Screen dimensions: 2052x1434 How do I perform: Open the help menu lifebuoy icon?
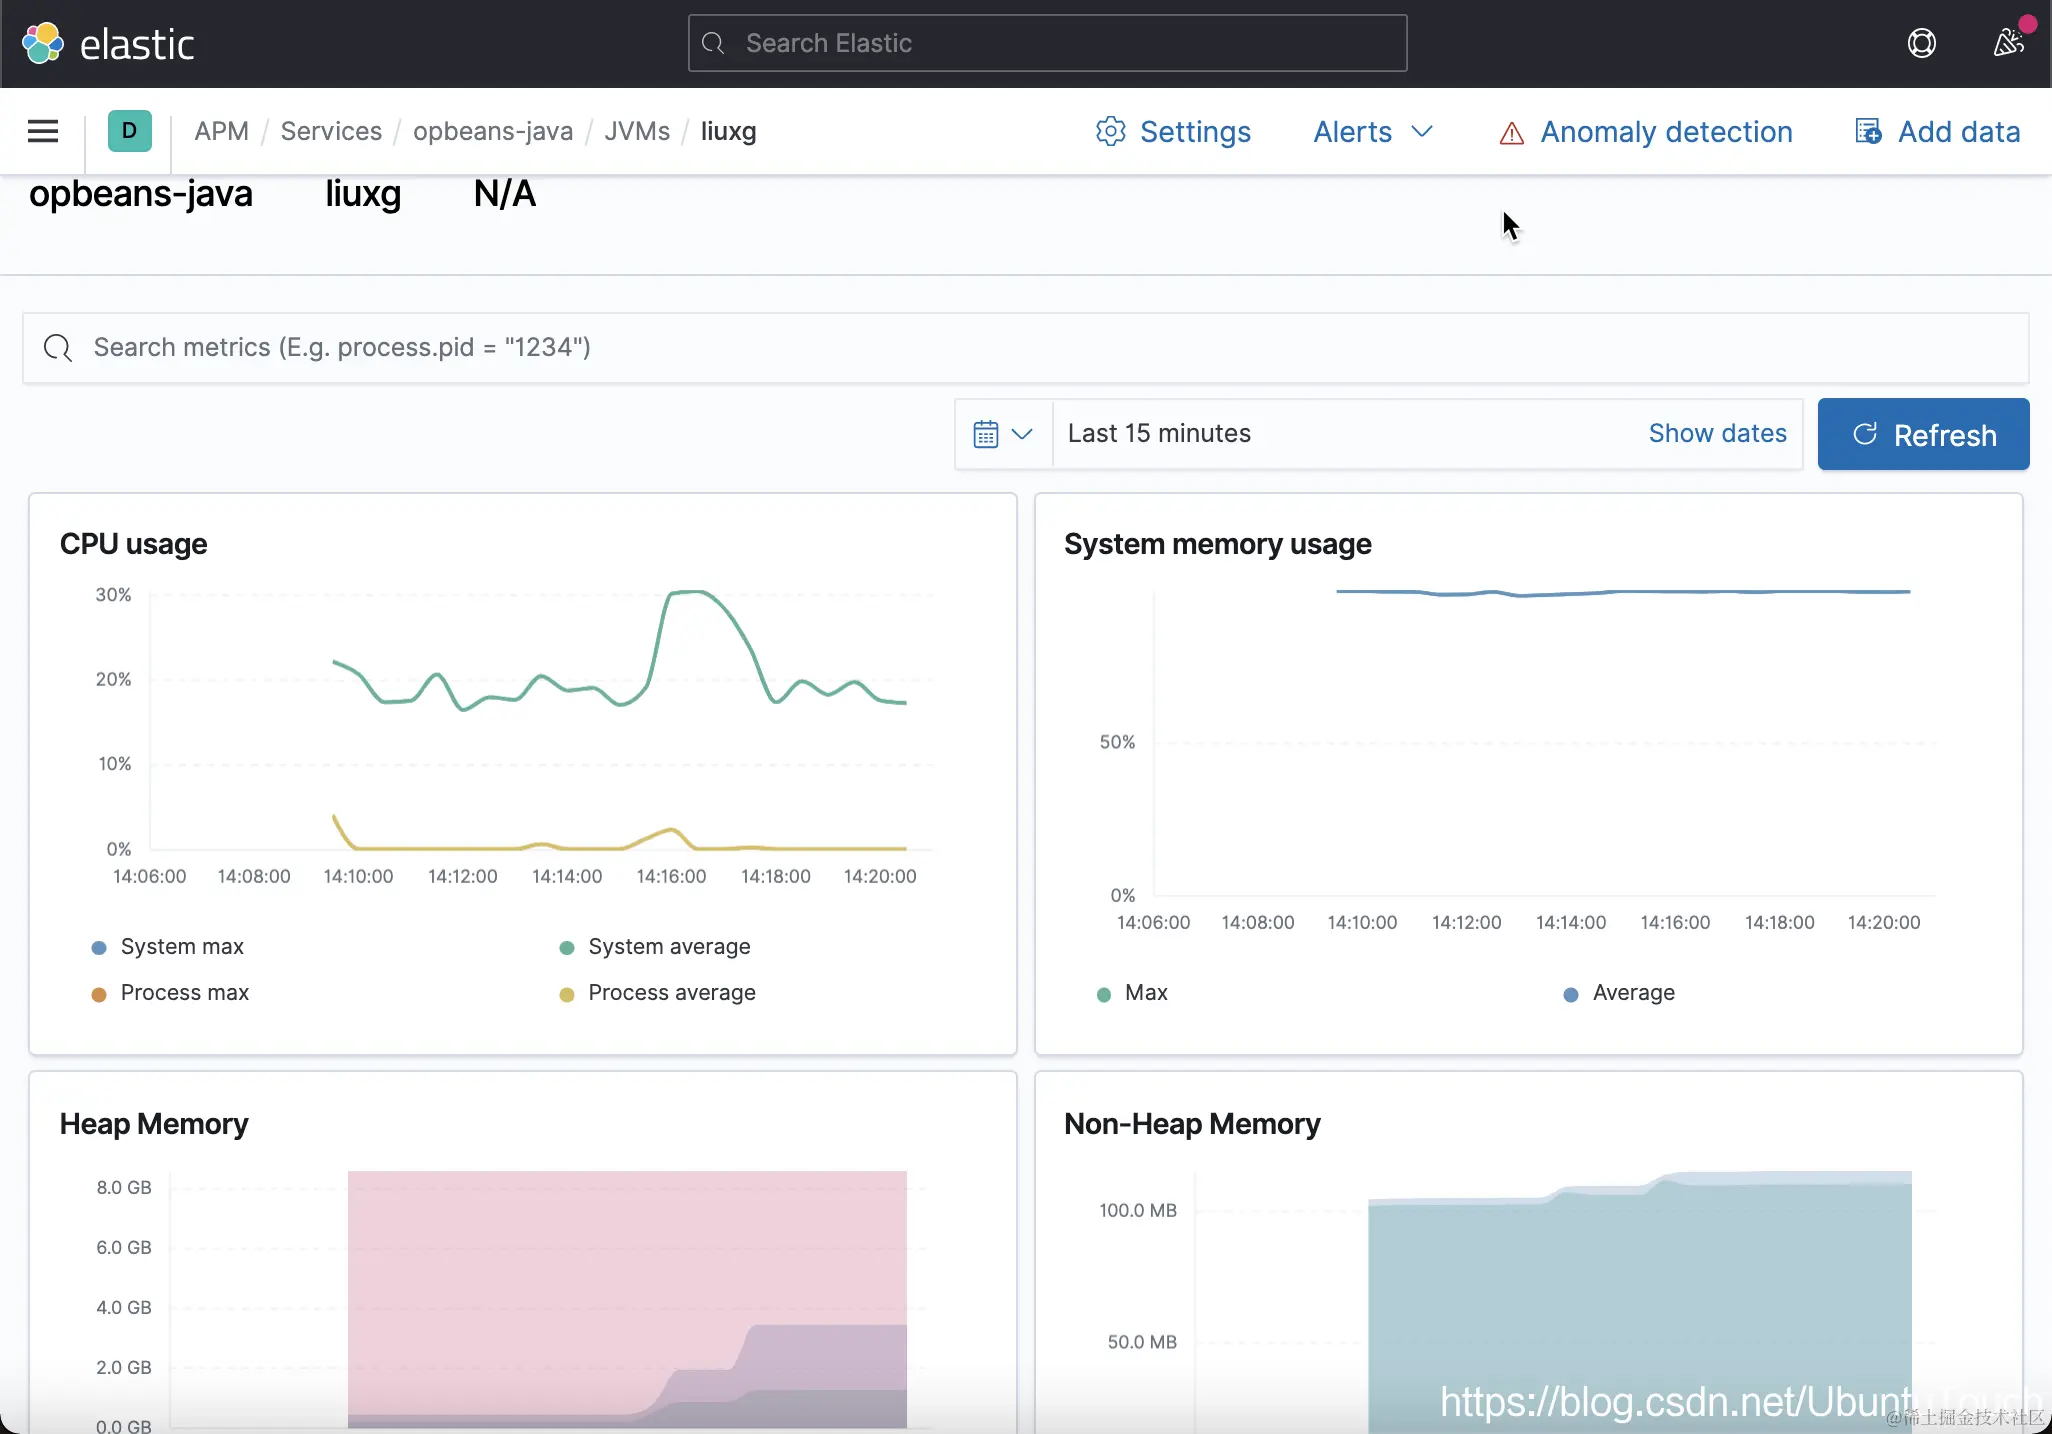click(1921, 43)
